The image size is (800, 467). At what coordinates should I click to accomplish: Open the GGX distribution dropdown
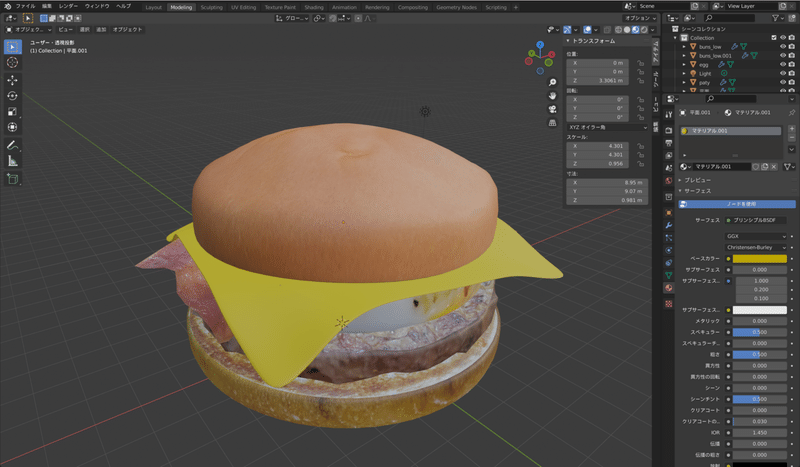pos(756,236)
